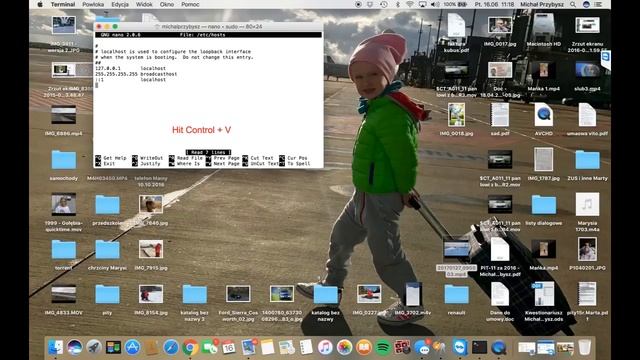Select sad.pdf on the desktop
This screenshot has height=360, width=640.
[x=500, y=115]
